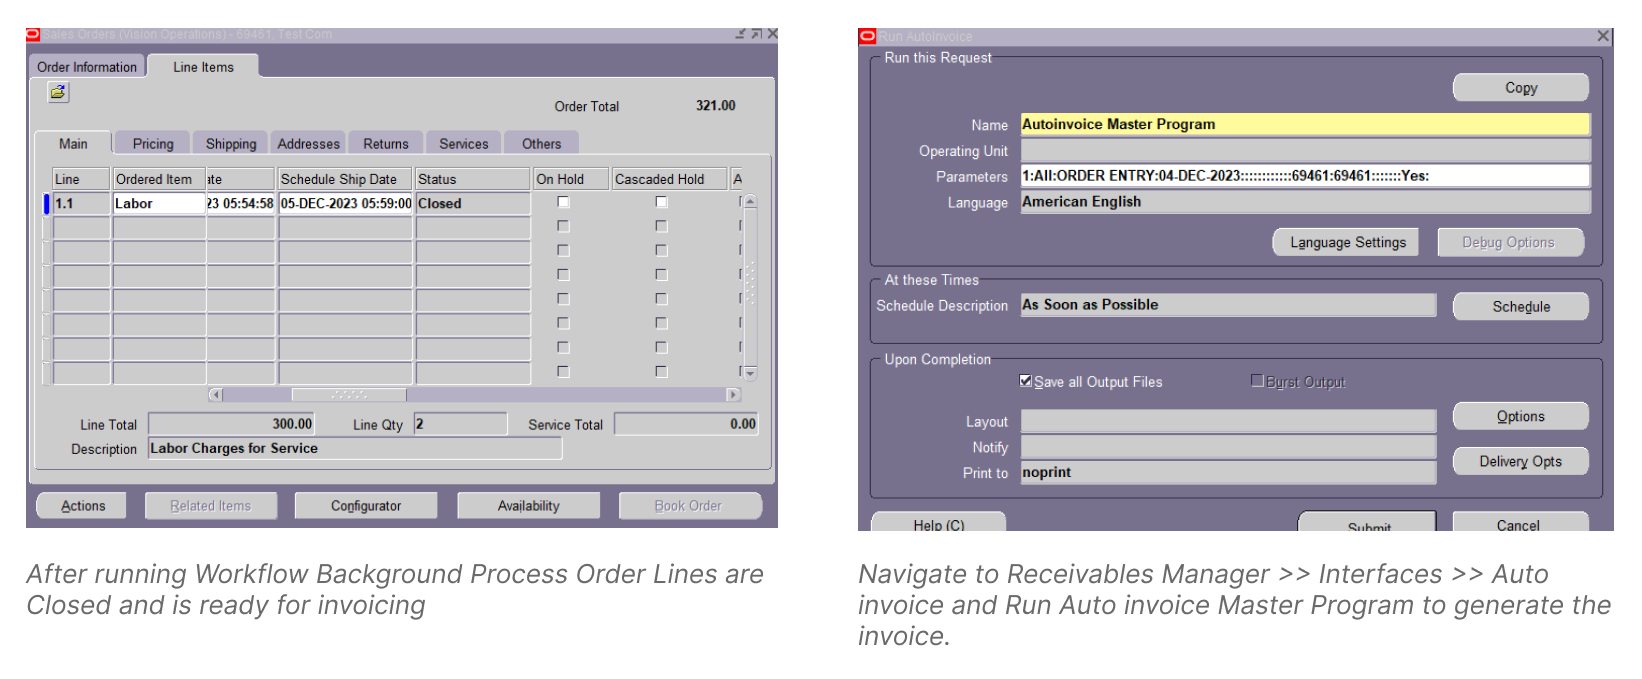Viewport: 1642px width, 679px height.
Task: Click the Operating Unit field
Action: 1305,150
